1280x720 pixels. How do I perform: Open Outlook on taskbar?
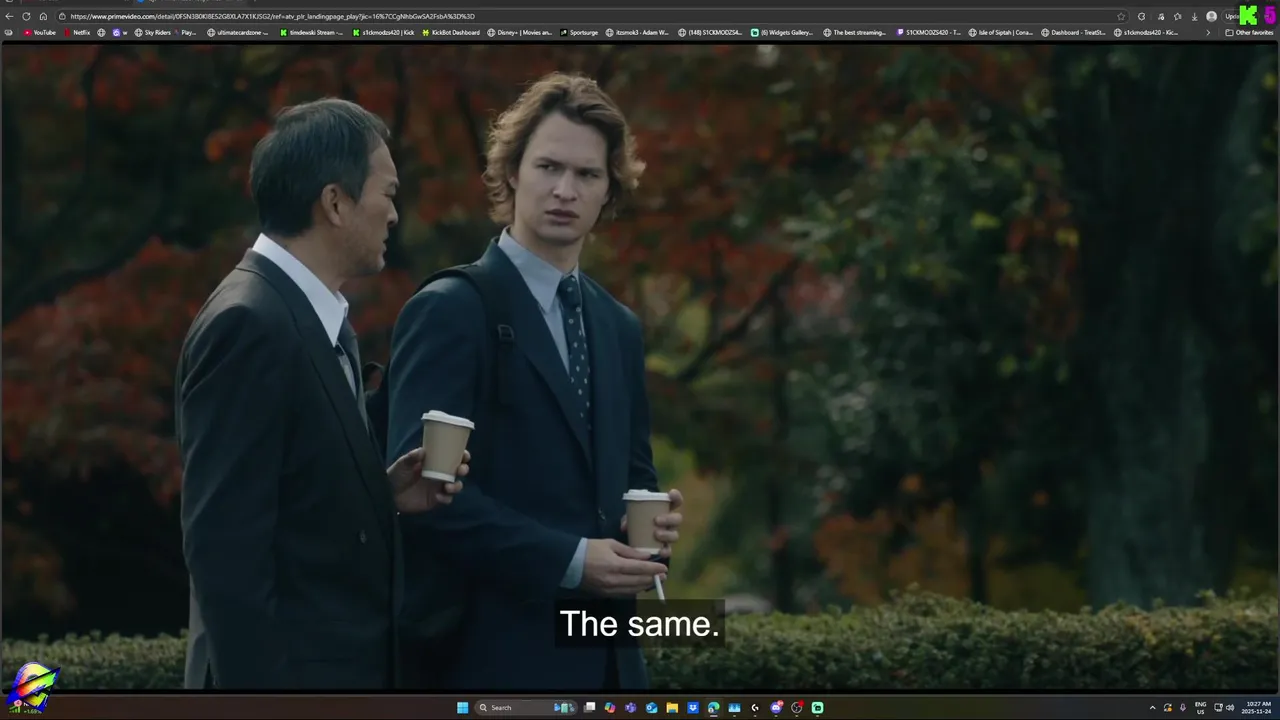click(651, 708)
